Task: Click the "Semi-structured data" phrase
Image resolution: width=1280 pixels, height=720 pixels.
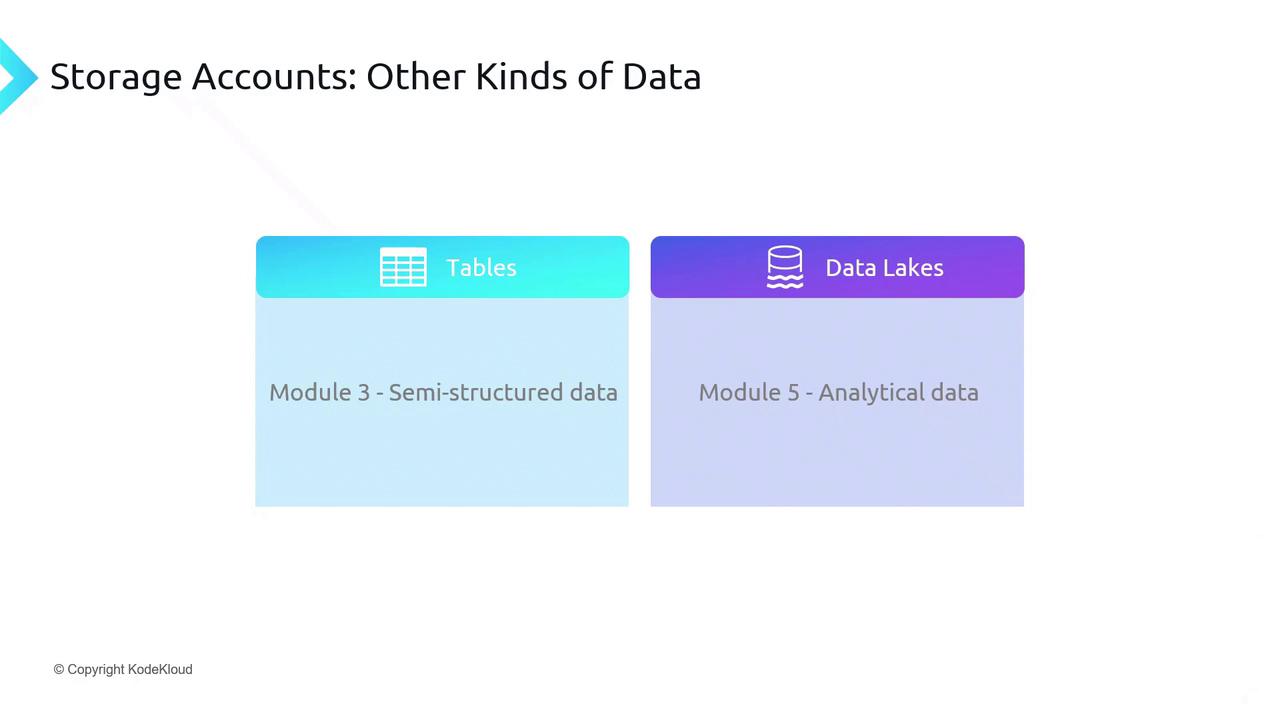Action: [x=503, y=392]
